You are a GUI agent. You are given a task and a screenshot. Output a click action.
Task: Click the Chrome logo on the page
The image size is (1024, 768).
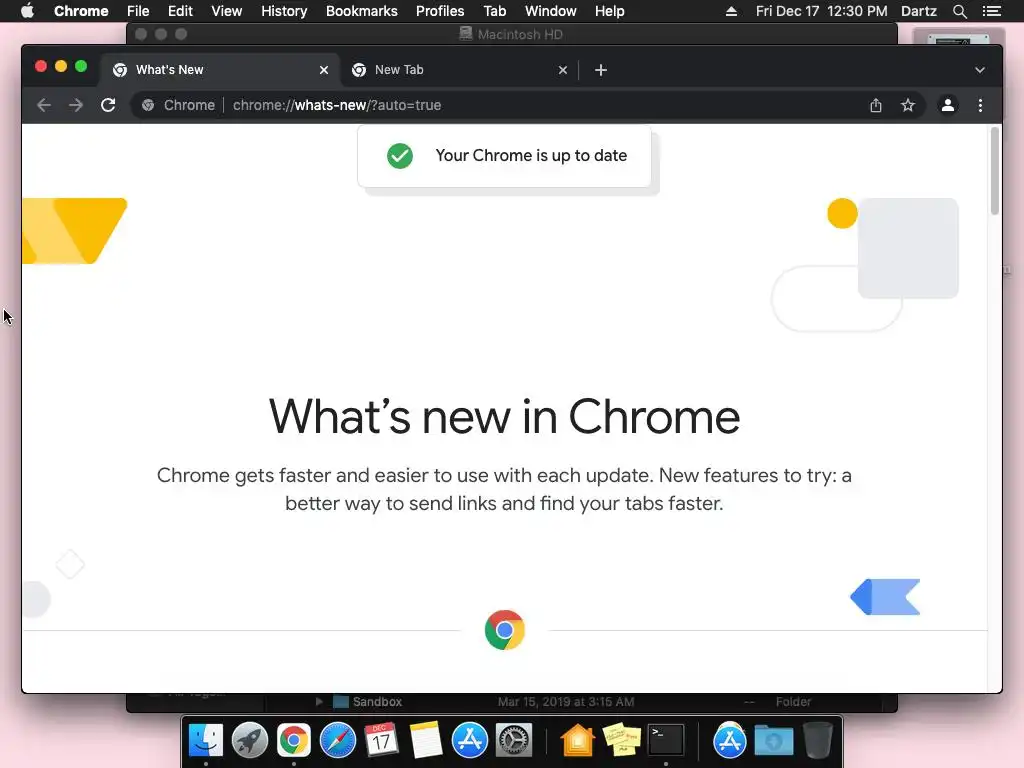pyautogui.click(x=505, y=630)
